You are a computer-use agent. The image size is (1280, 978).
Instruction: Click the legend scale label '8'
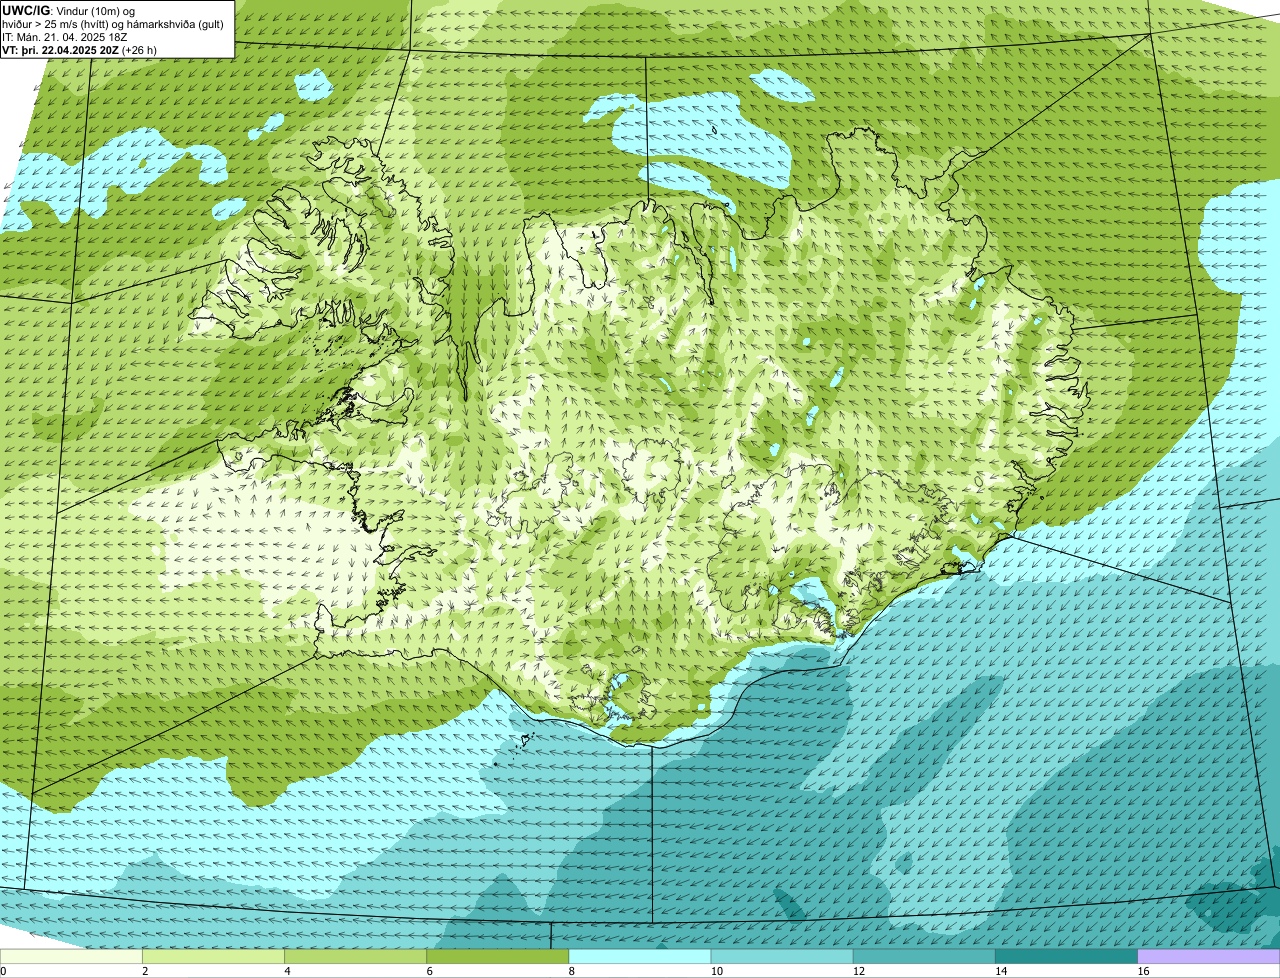coord(572,971)
